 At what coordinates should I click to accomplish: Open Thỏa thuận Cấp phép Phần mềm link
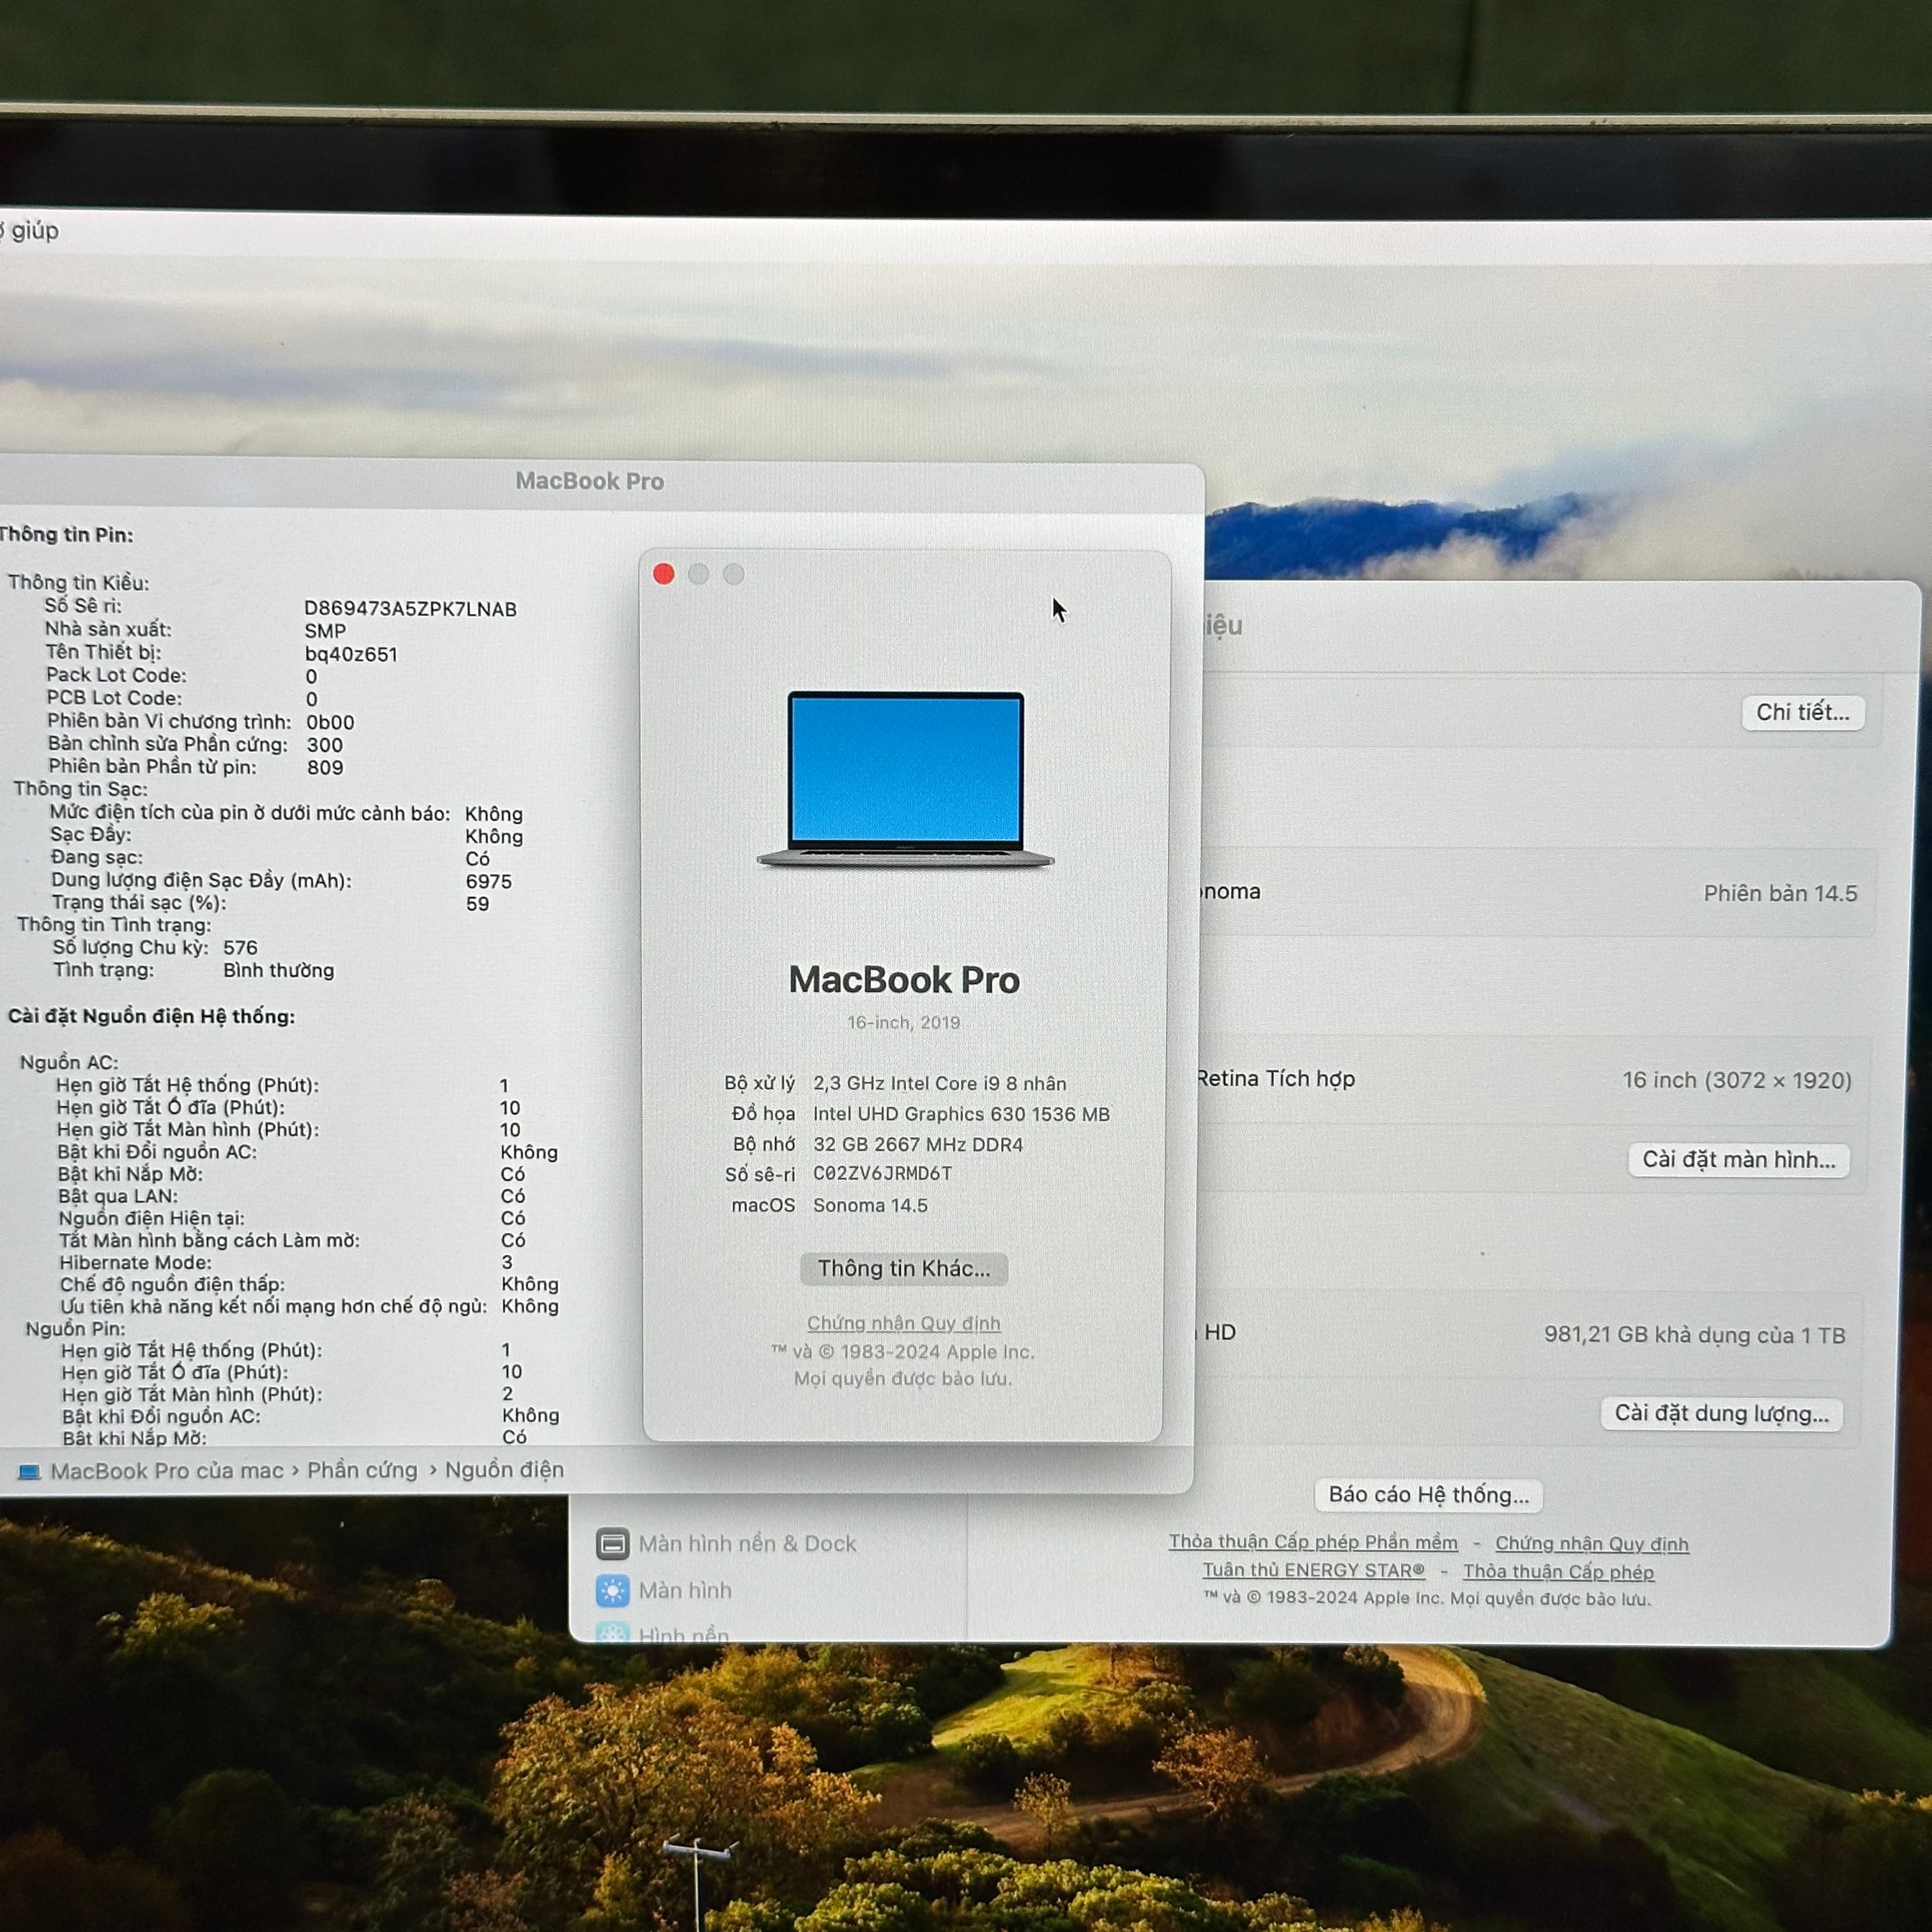[x=1313, y=1542]
